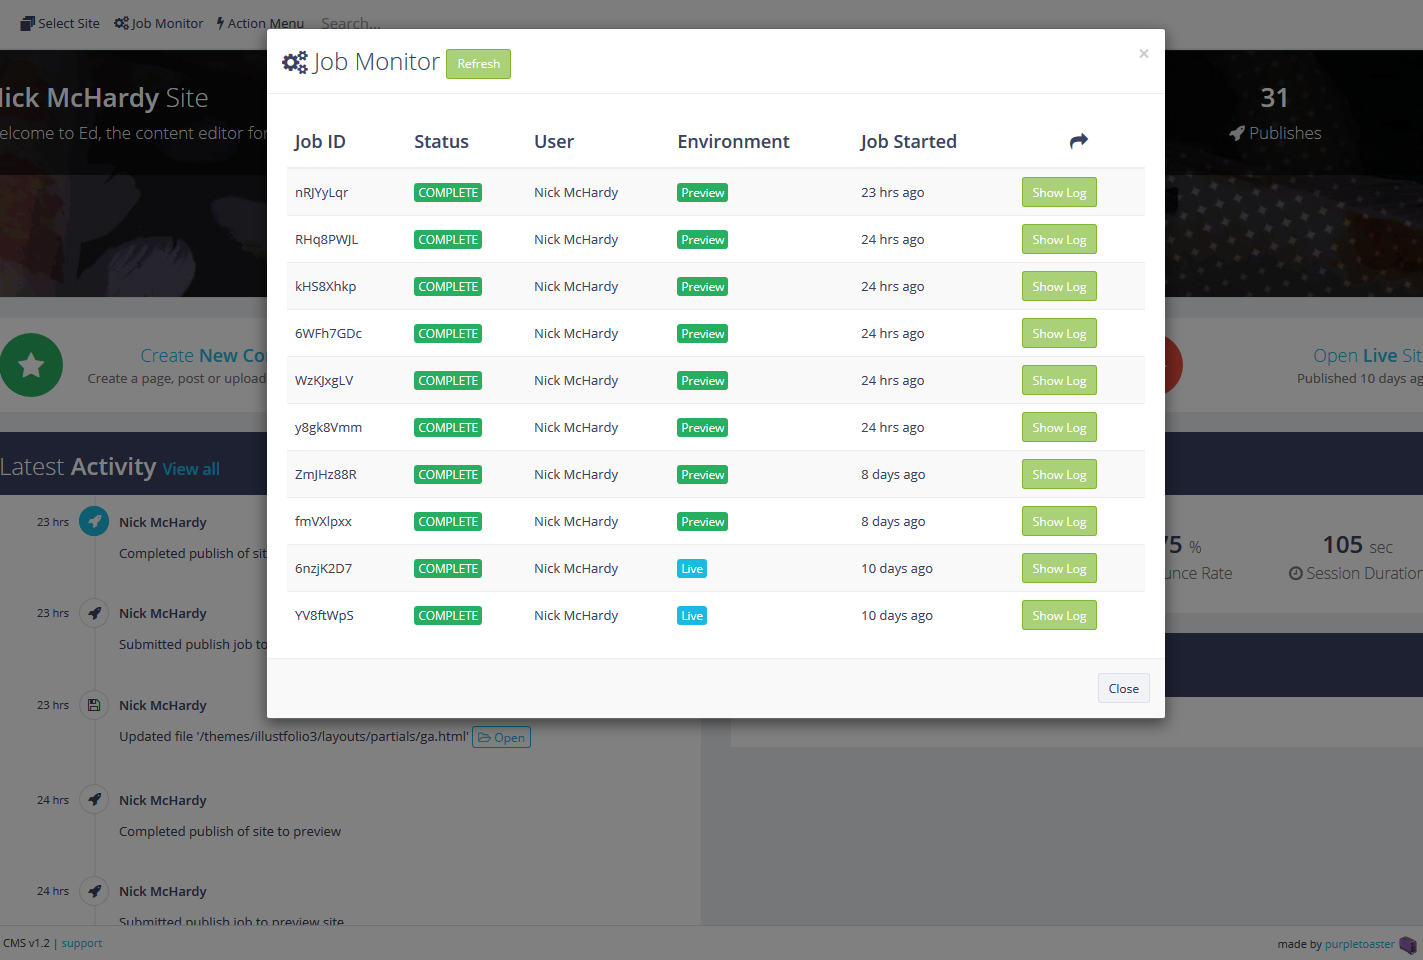This screenshot has height=960, width=1423.
Task: Click Preview badge in ZmJHz88R row
Action: point(702,475)
